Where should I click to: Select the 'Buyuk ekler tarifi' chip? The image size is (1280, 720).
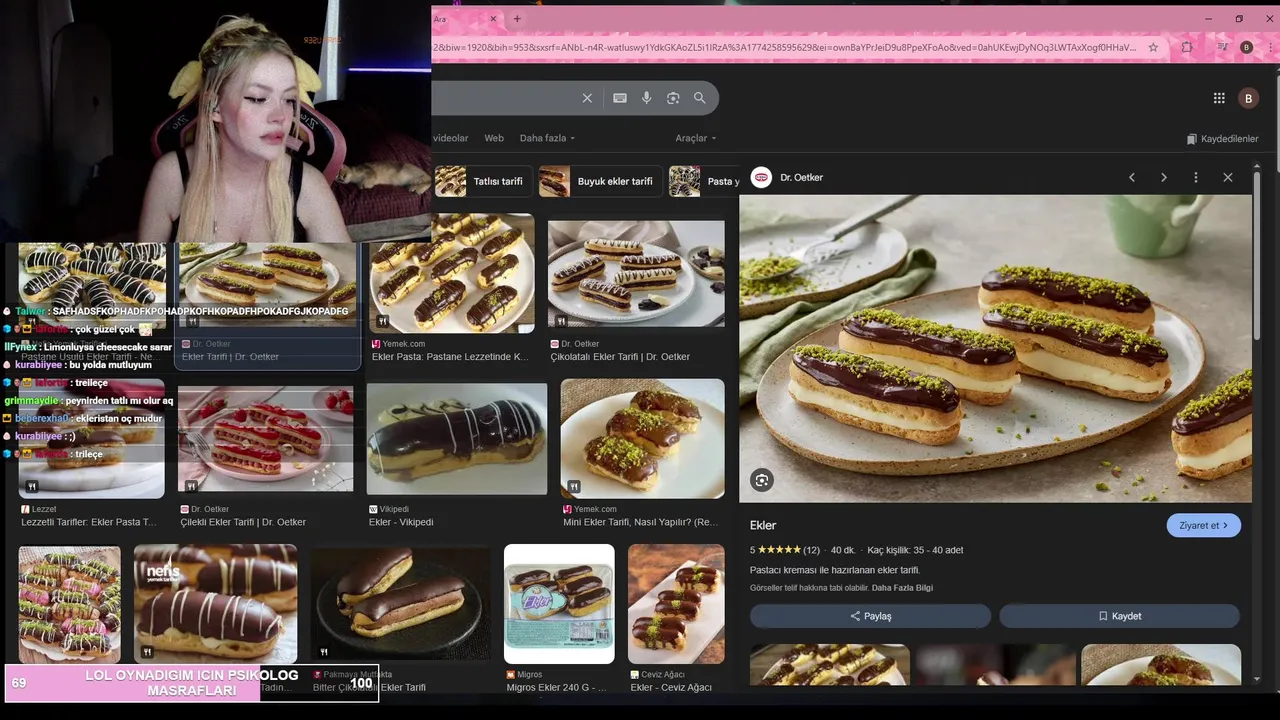(600, 181)
